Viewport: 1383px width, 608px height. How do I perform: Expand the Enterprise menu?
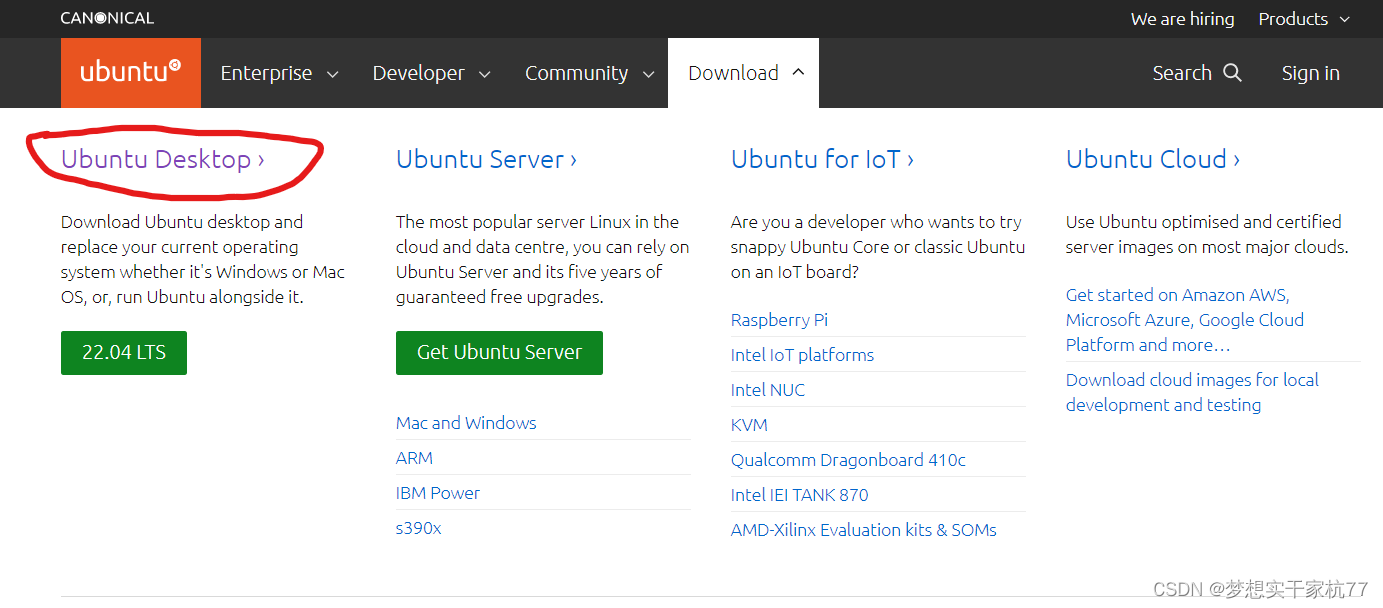pos(279,73)
